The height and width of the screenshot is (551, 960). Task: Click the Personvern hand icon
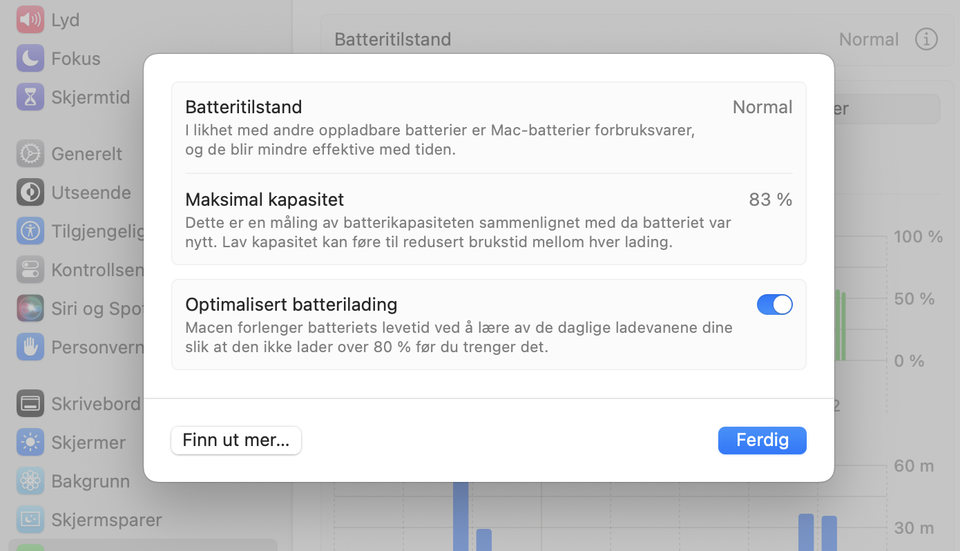click(30, 347)
